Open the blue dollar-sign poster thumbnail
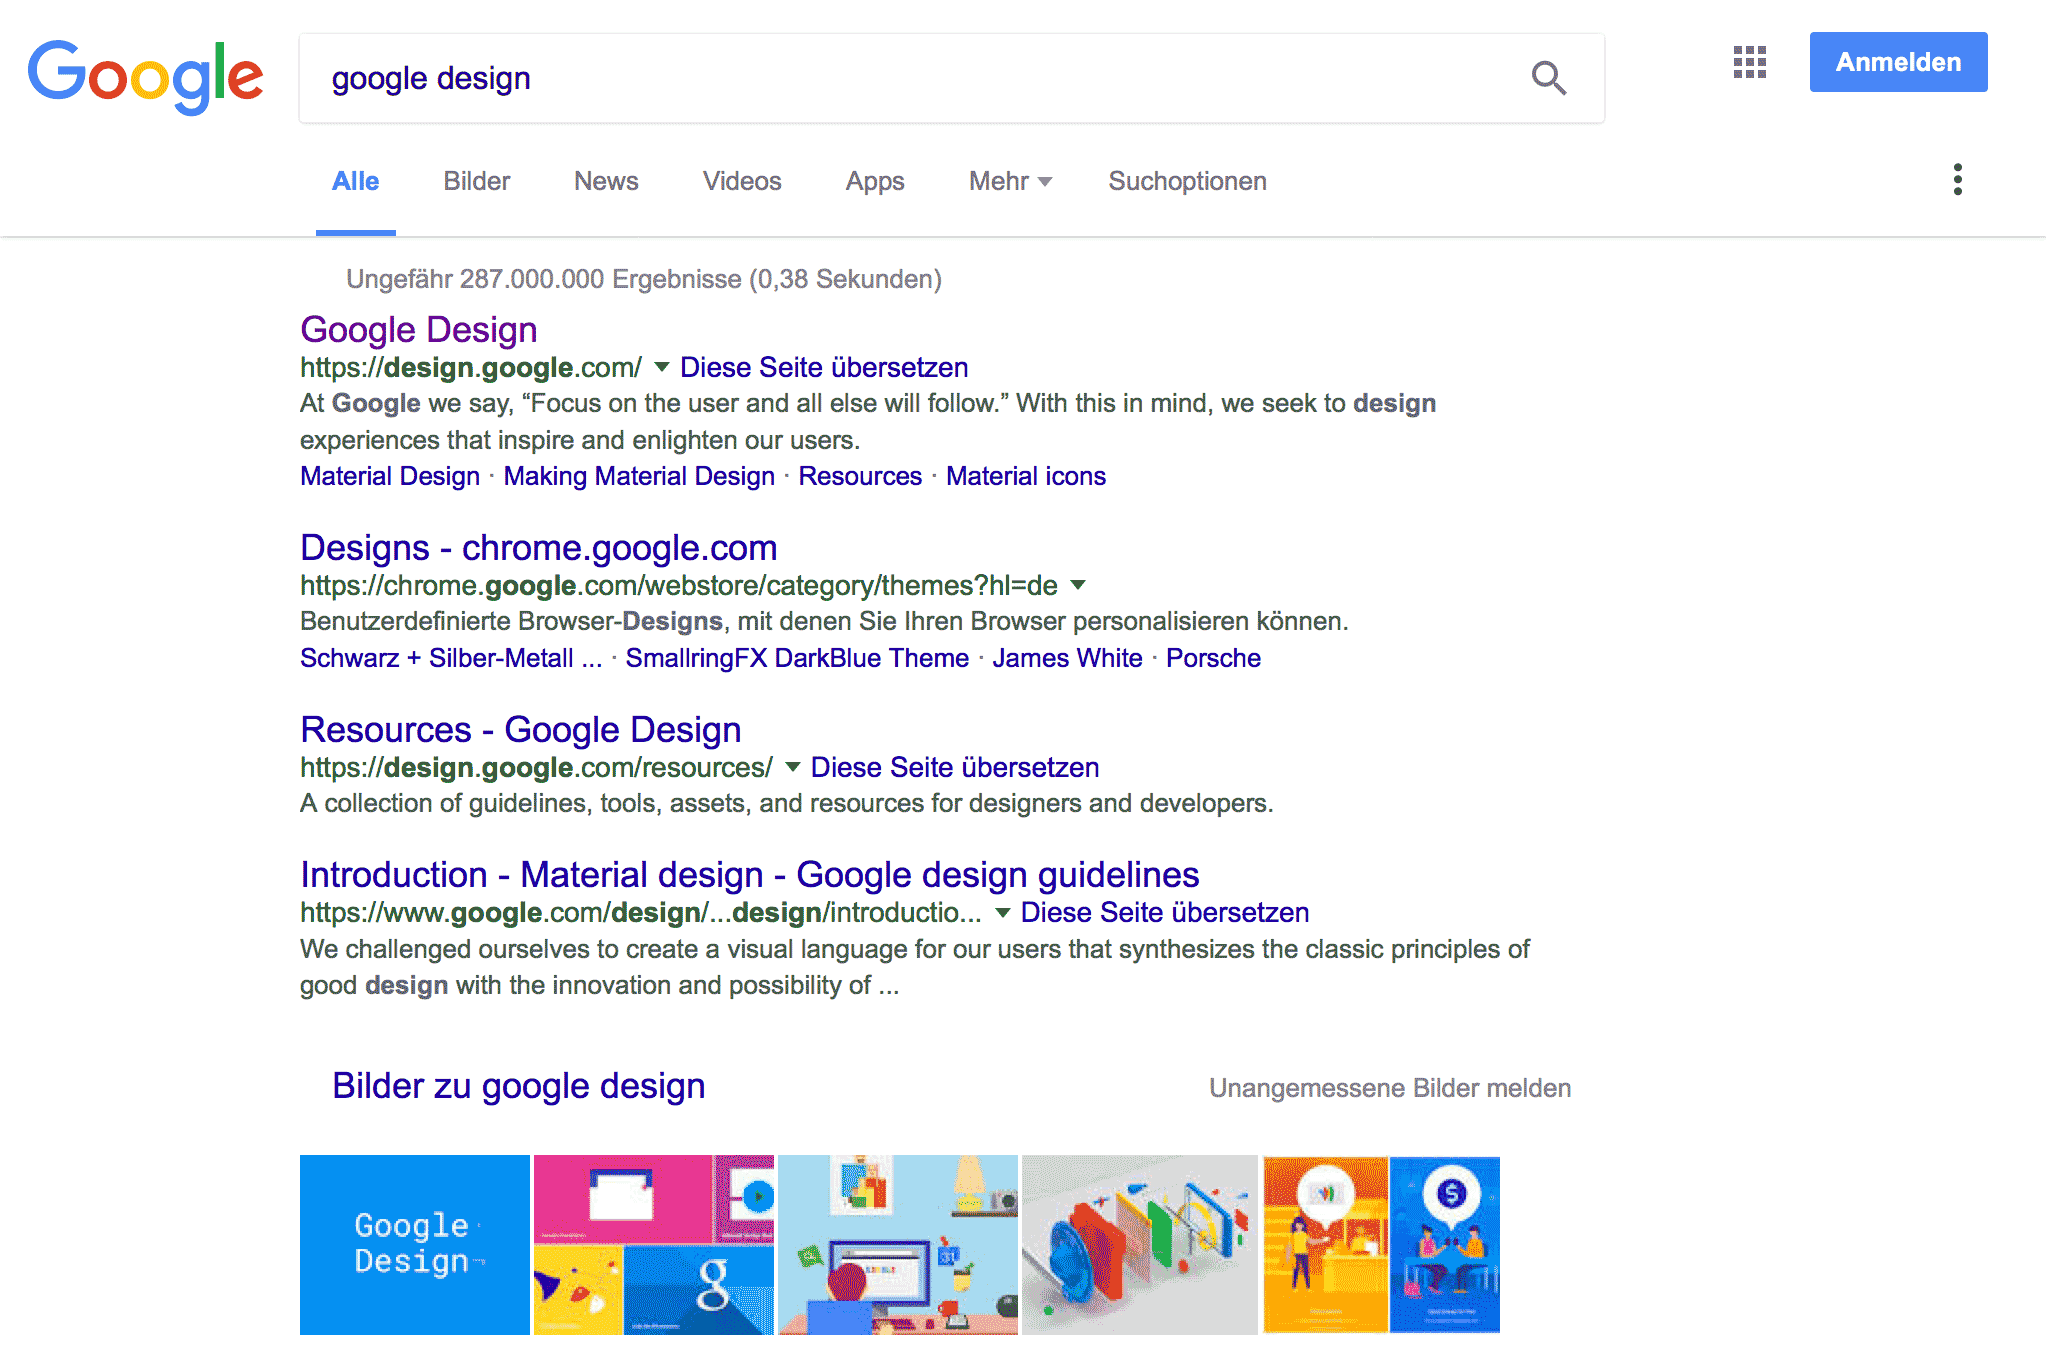Screen dimensions: 2046x1350 click(x=1445, y=1244)
